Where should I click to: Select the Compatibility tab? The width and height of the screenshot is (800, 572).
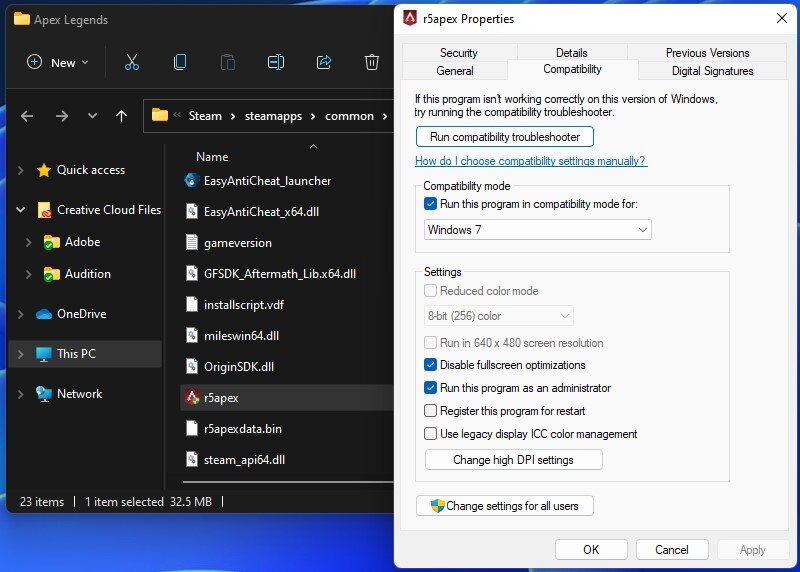[572, 69]
